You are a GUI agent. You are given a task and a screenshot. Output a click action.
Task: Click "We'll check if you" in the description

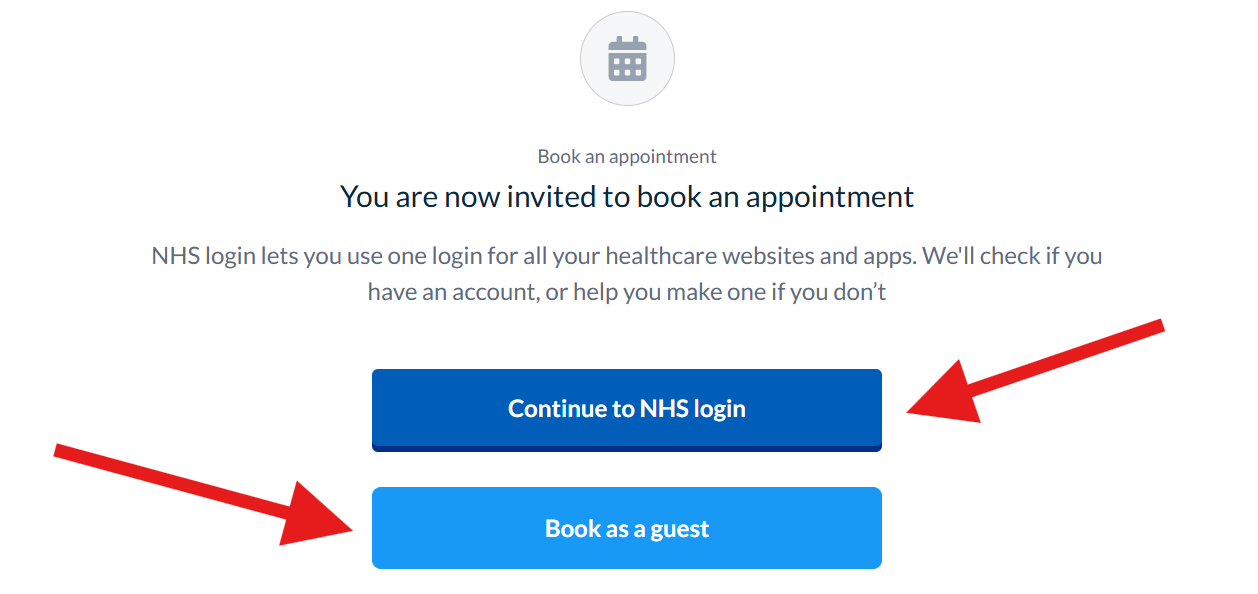pos(1012,256)
